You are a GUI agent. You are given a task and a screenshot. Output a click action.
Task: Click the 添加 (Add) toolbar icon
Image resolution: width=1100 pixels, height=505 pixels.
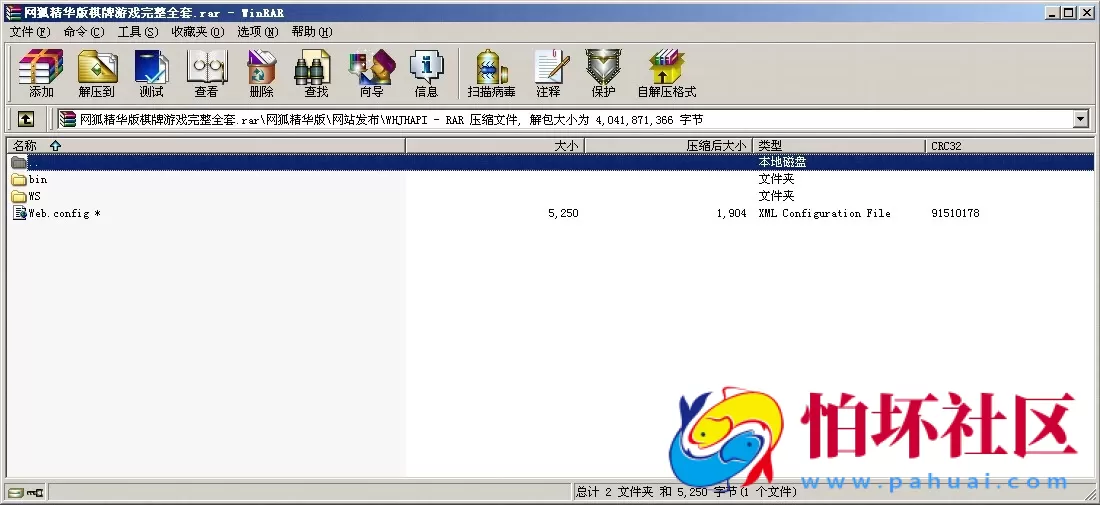[41, 73]
